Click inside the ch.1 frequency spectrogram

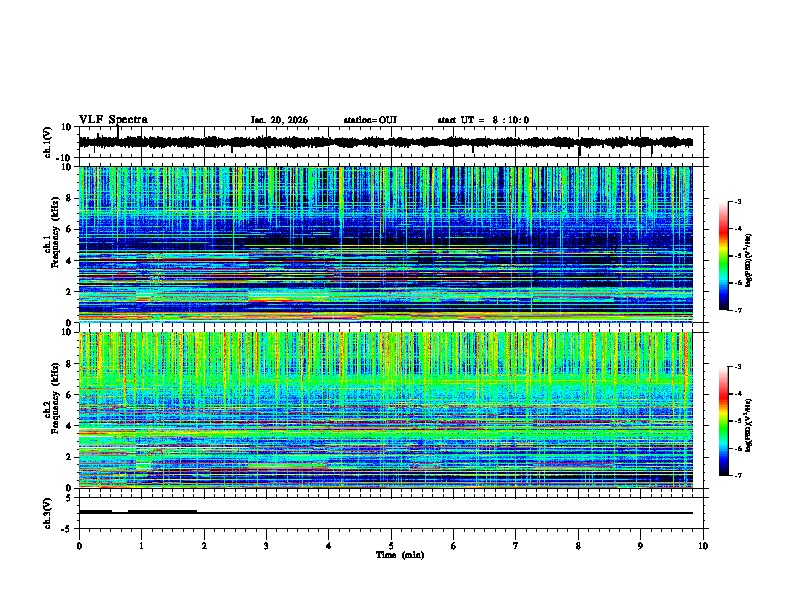click(385, 244)
